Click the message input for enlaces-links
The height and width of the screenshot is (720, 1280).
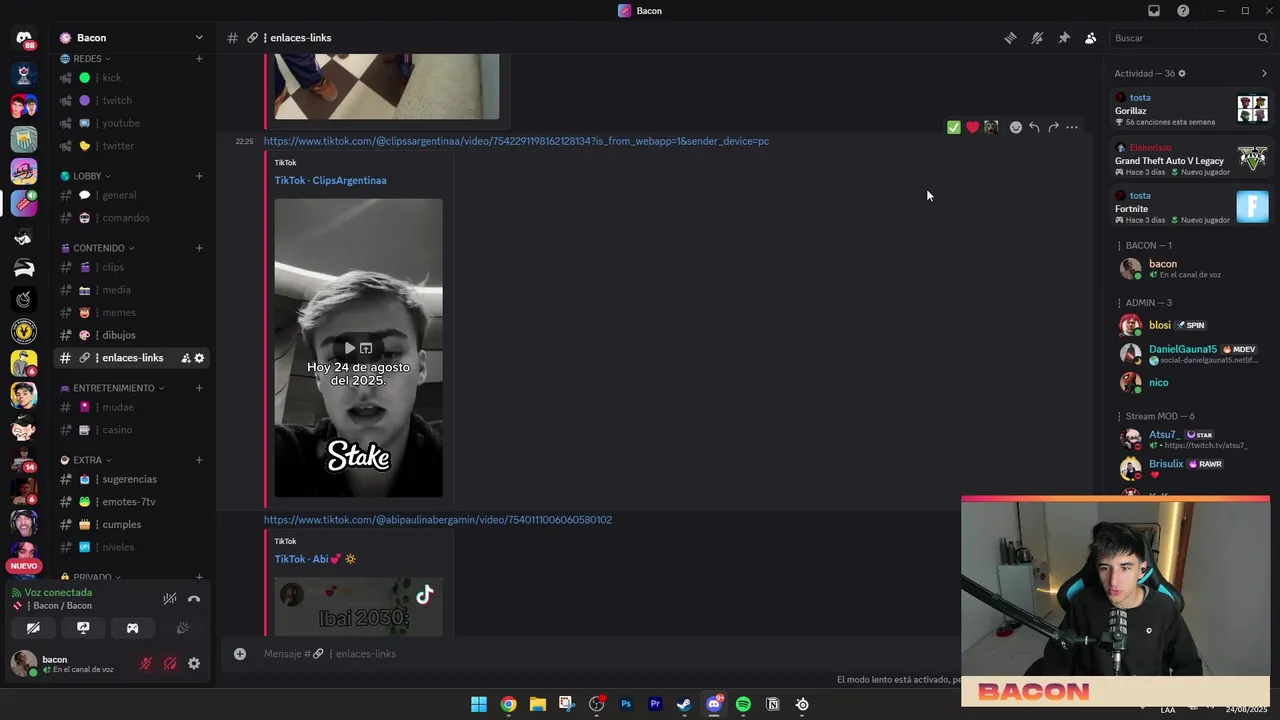pyautogui.click(x=600, y=654)
